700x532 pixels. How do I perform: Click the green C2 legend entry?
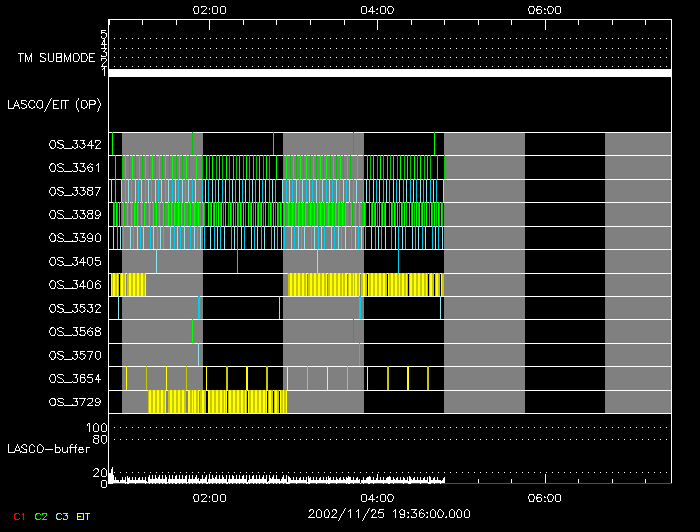[x=40, y=516]
